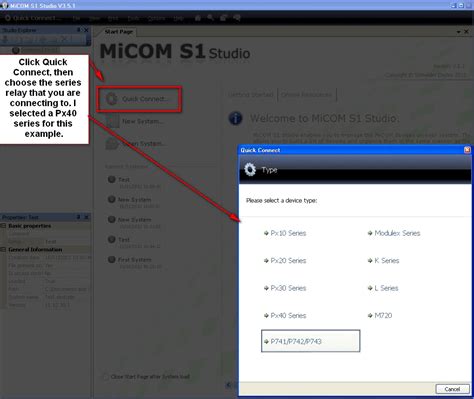This screenshot has height=399, width=474.
Task: Click the magnifier search toolbar icon
Action: click(x=211, y=18)
